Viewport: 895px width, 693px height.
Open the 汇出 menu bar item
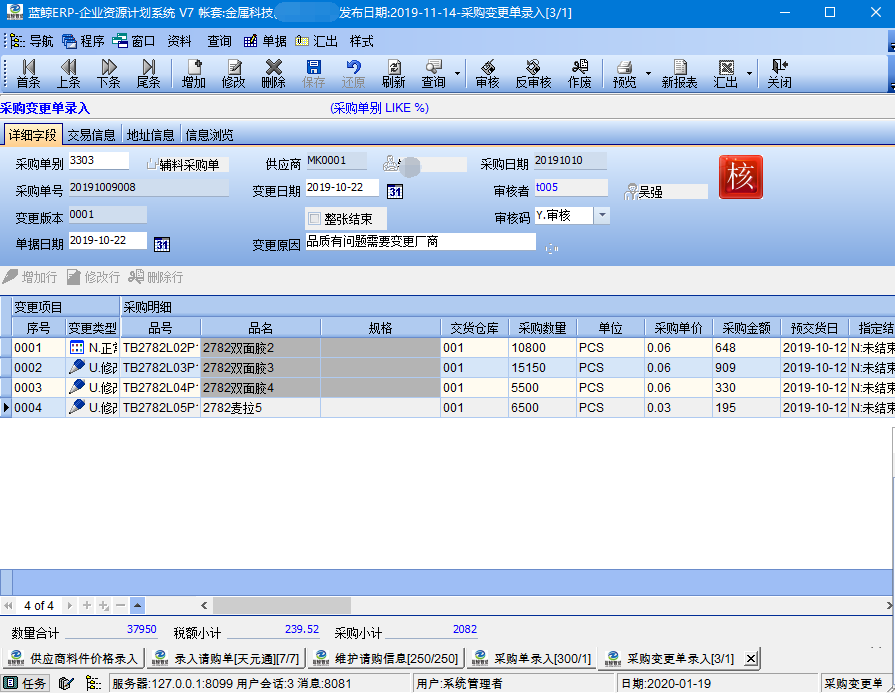pos(317,41)
